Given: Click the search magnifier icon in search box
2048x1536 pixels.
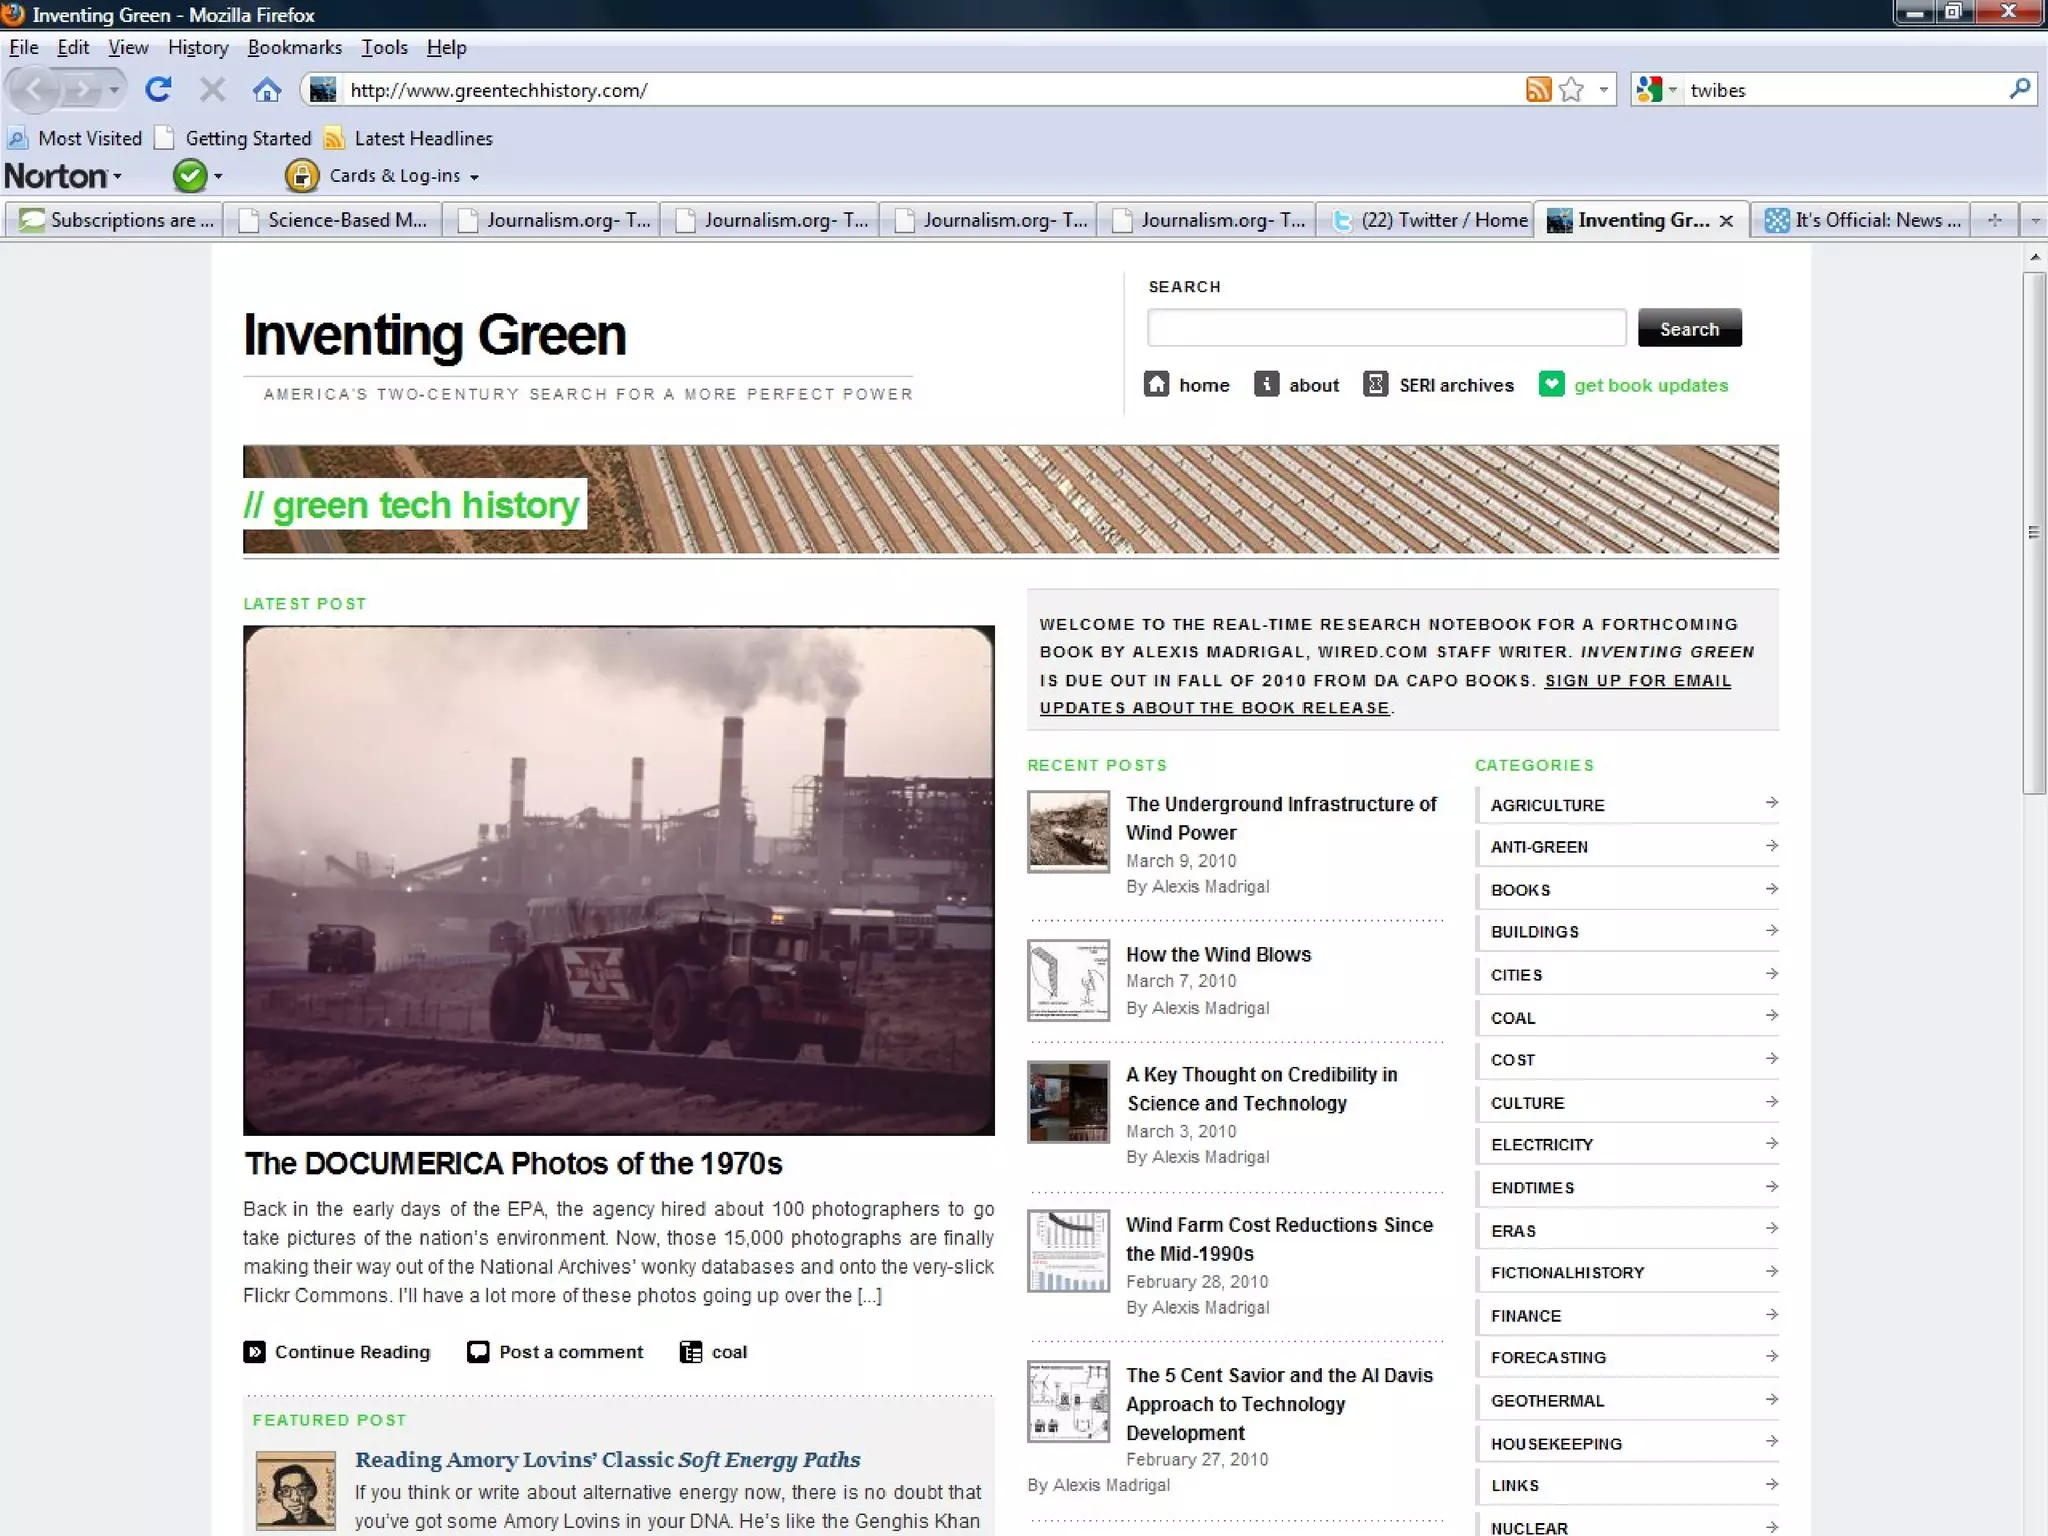Looking at the screenshot, I should 2019,89.
